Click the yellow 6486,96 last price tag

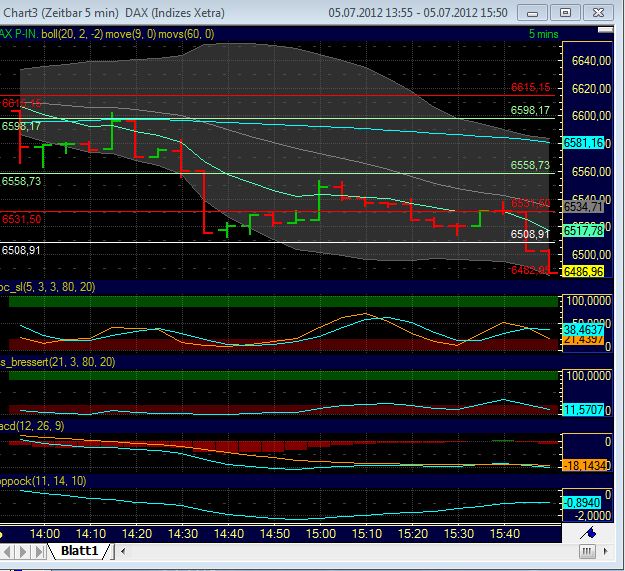click(583, 272)
